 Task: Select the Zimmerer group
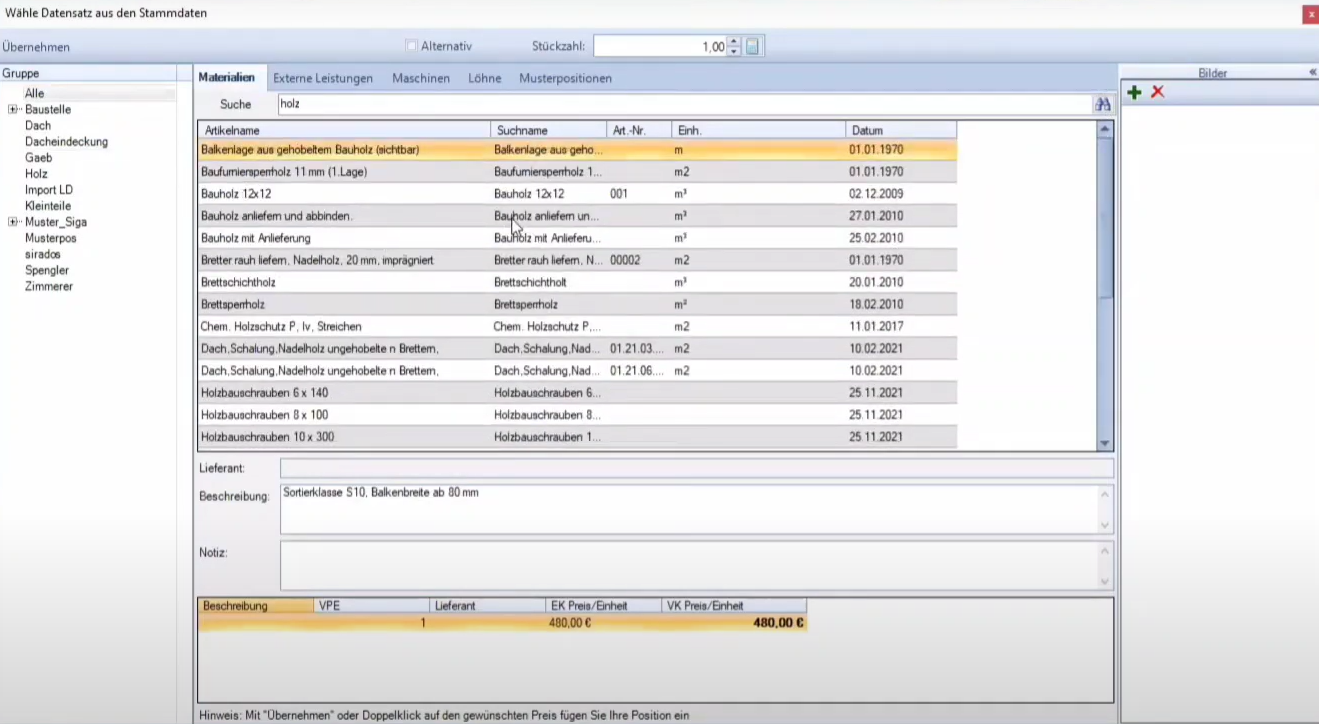tap(49, 286)
